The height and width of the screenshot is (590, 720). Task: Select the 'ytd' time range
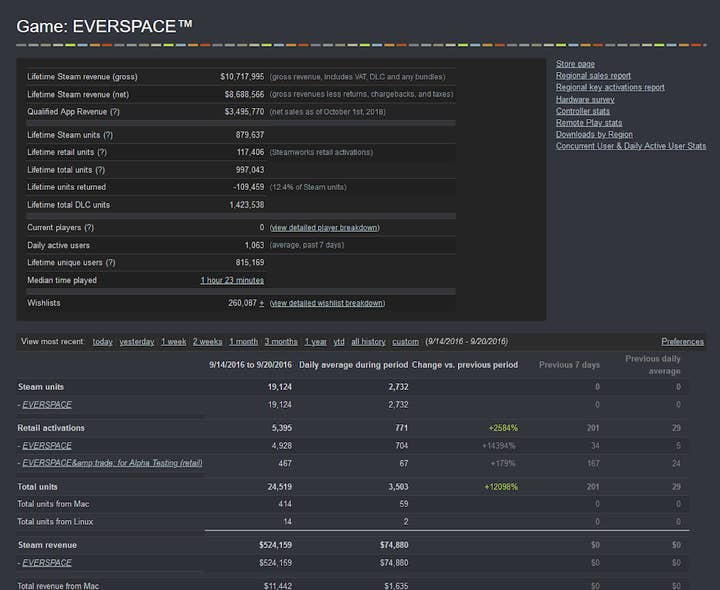[339, 342]
